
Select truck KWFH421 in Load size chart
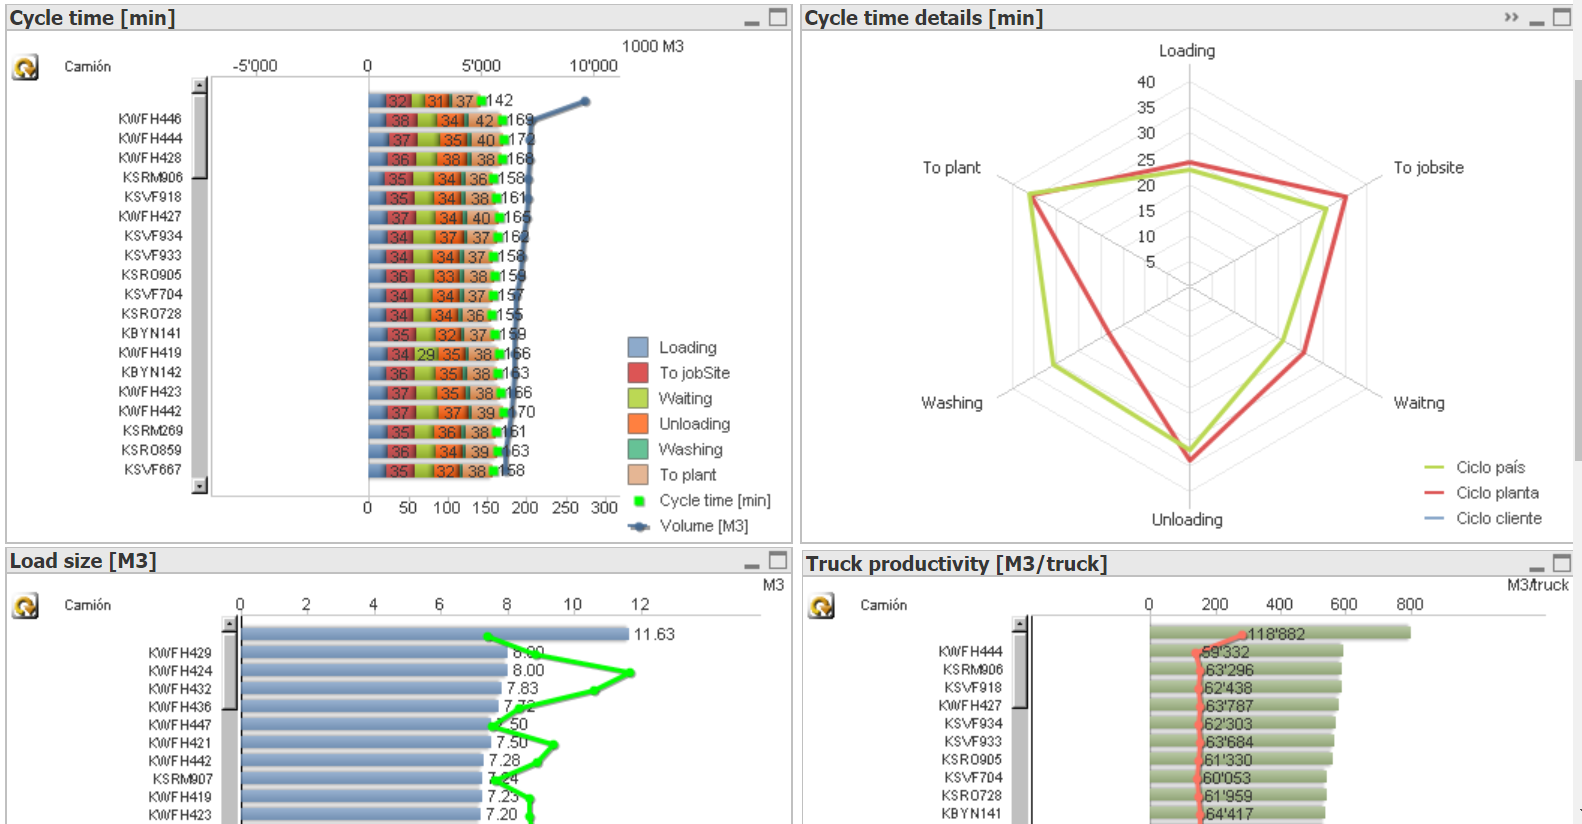coord(180,743)
